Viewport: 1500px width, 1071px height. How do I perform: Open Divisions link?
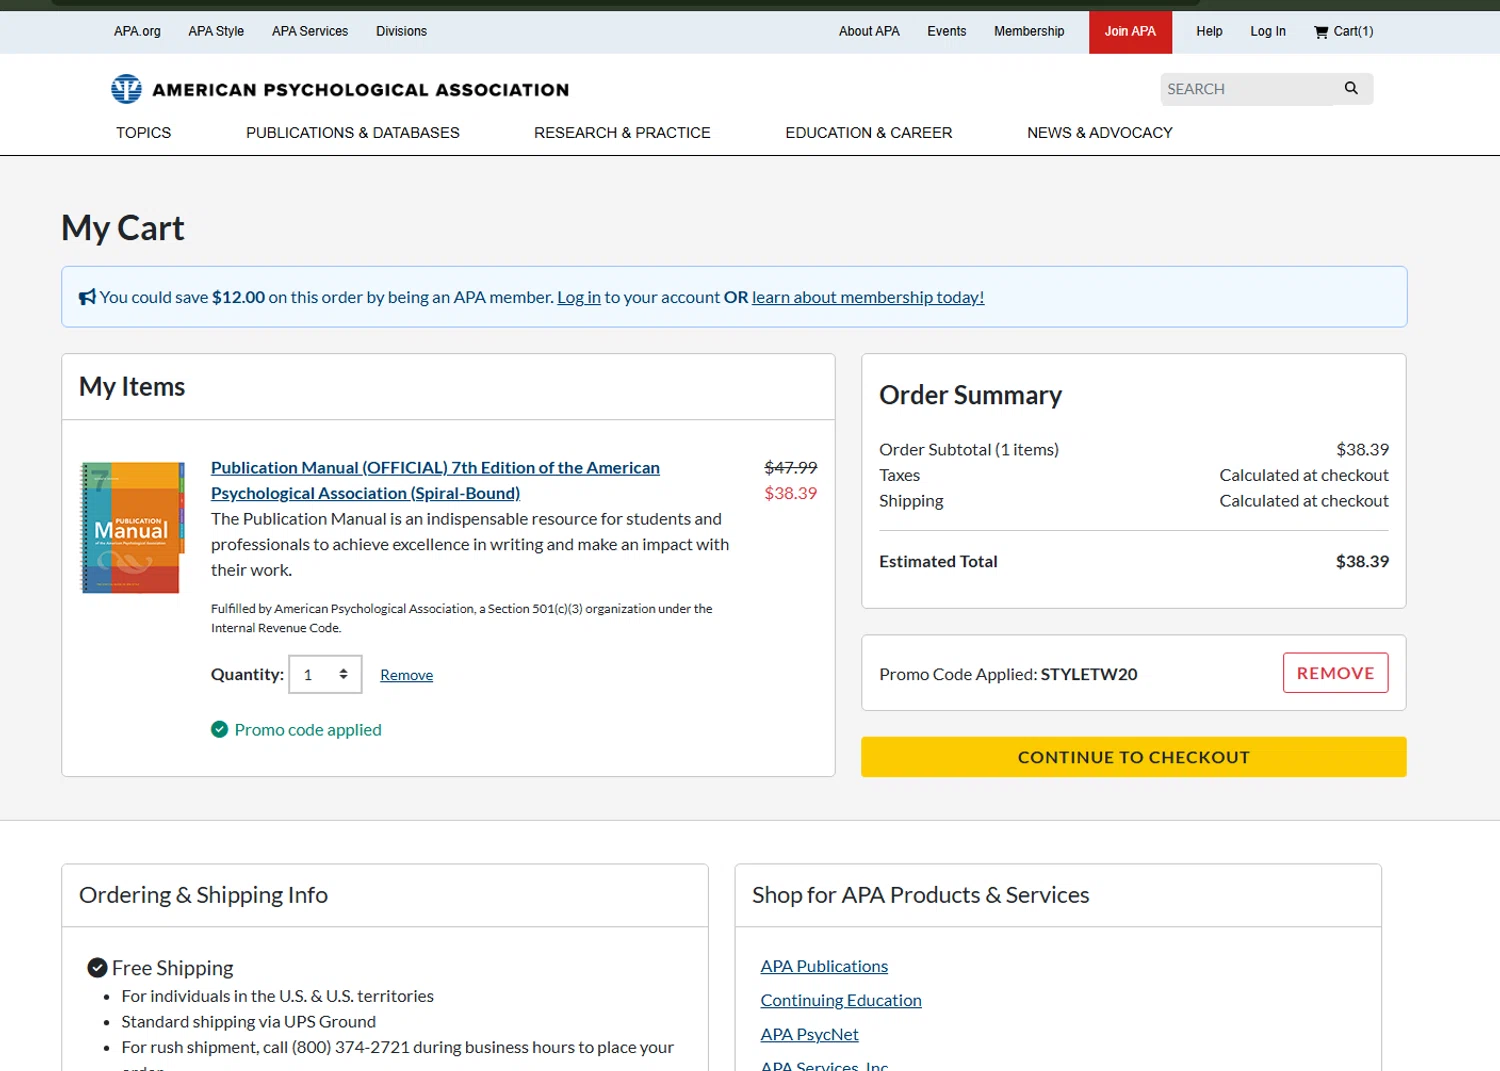coord(401,31)
